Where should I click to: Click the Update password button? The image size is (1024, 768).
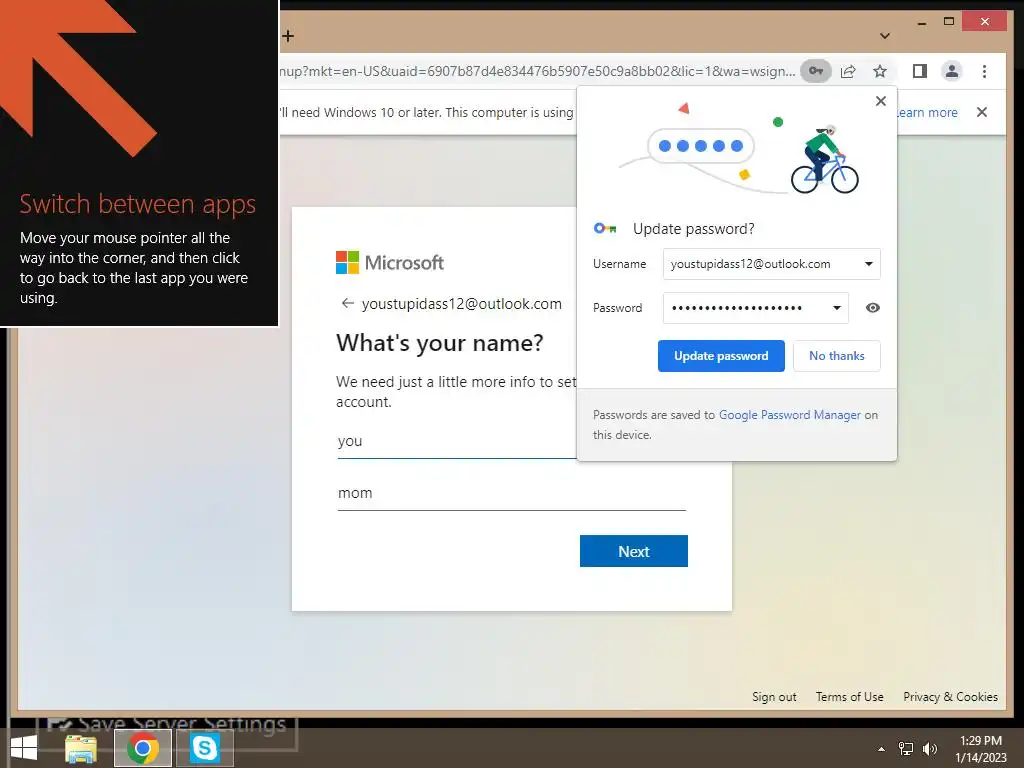click(721, 356)
